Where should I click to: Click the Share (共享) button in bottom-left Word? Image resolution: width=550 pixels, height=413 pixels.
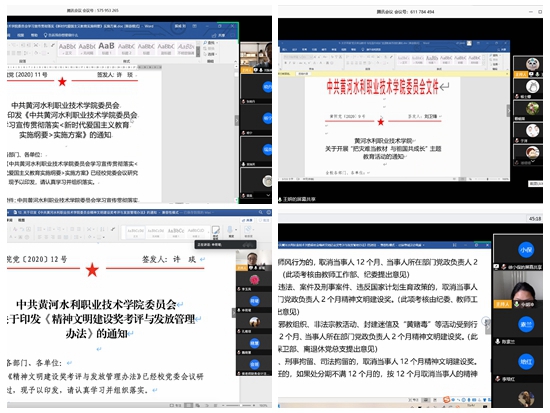point(247,220)
